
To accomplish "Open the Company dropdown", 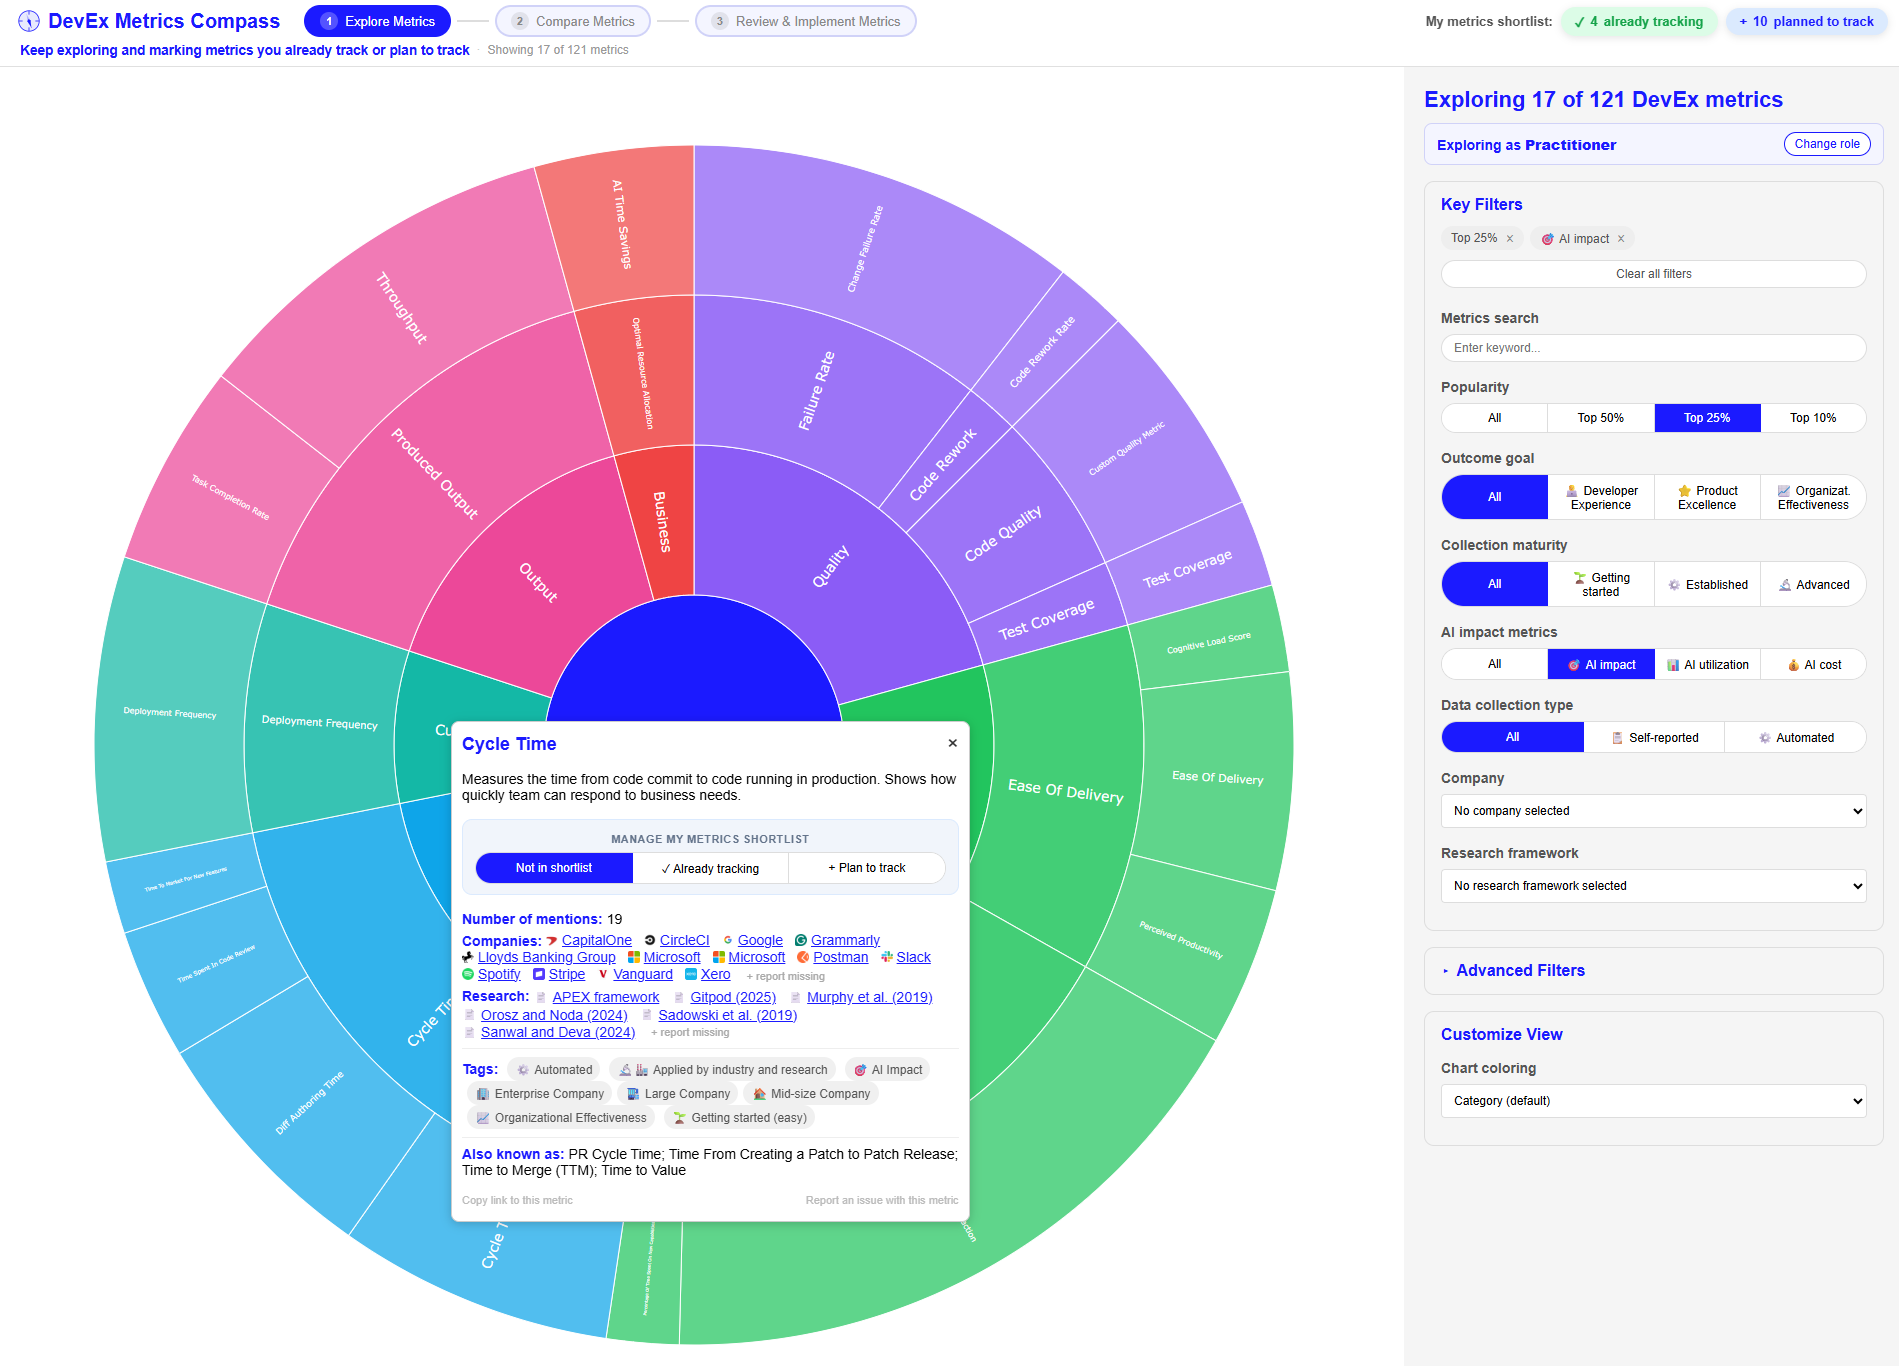I will [1654, 811].
